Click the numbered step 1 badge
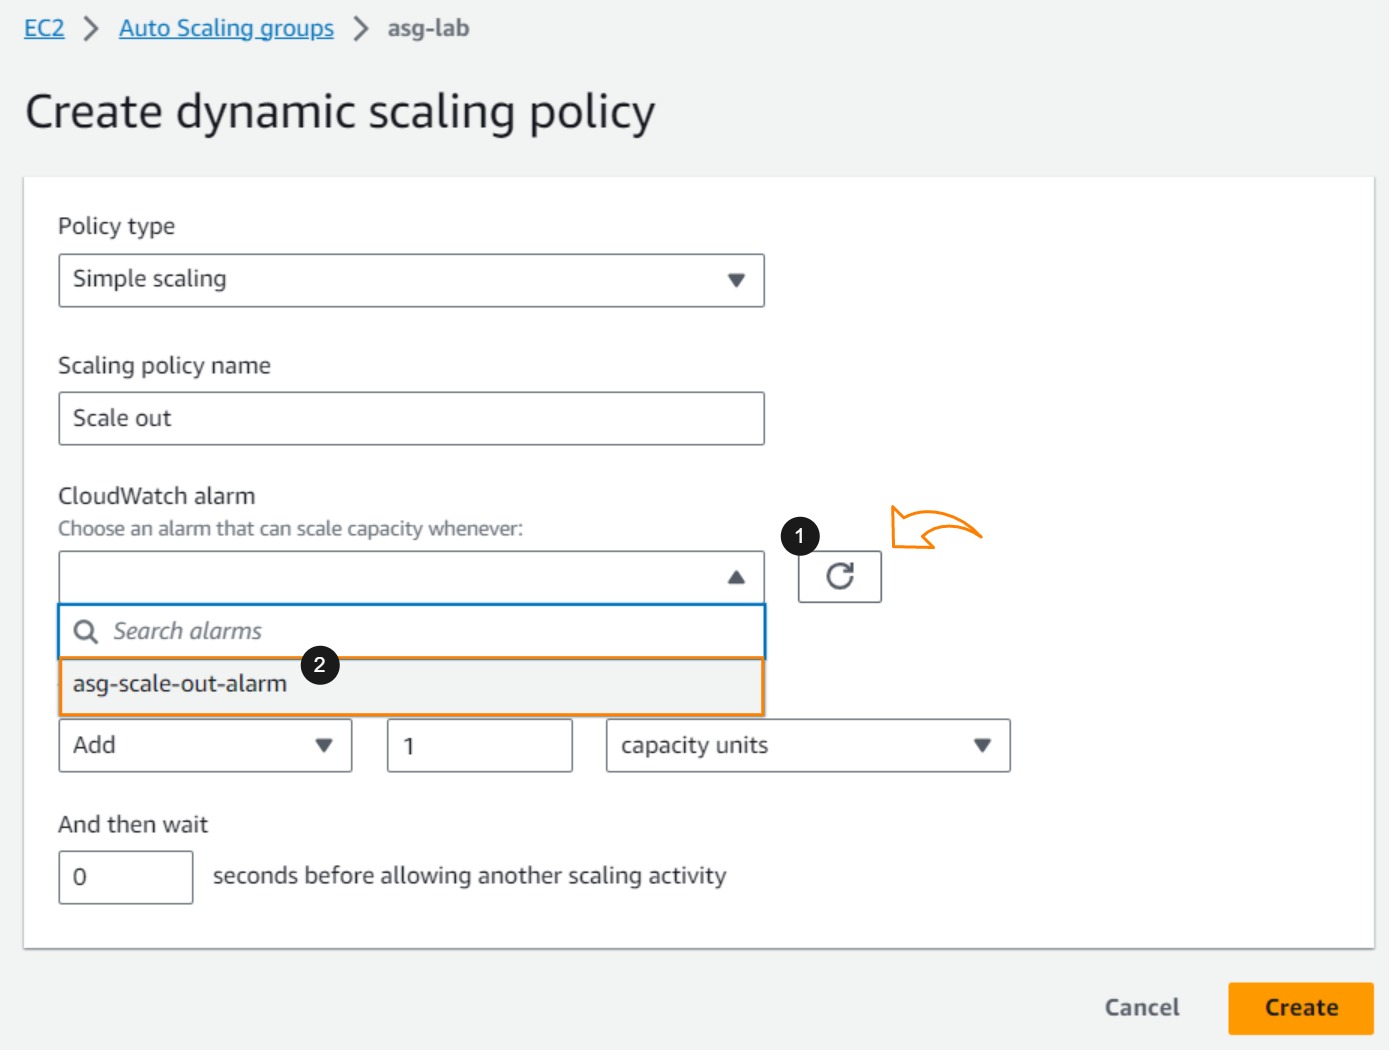 tap(799, 536)
